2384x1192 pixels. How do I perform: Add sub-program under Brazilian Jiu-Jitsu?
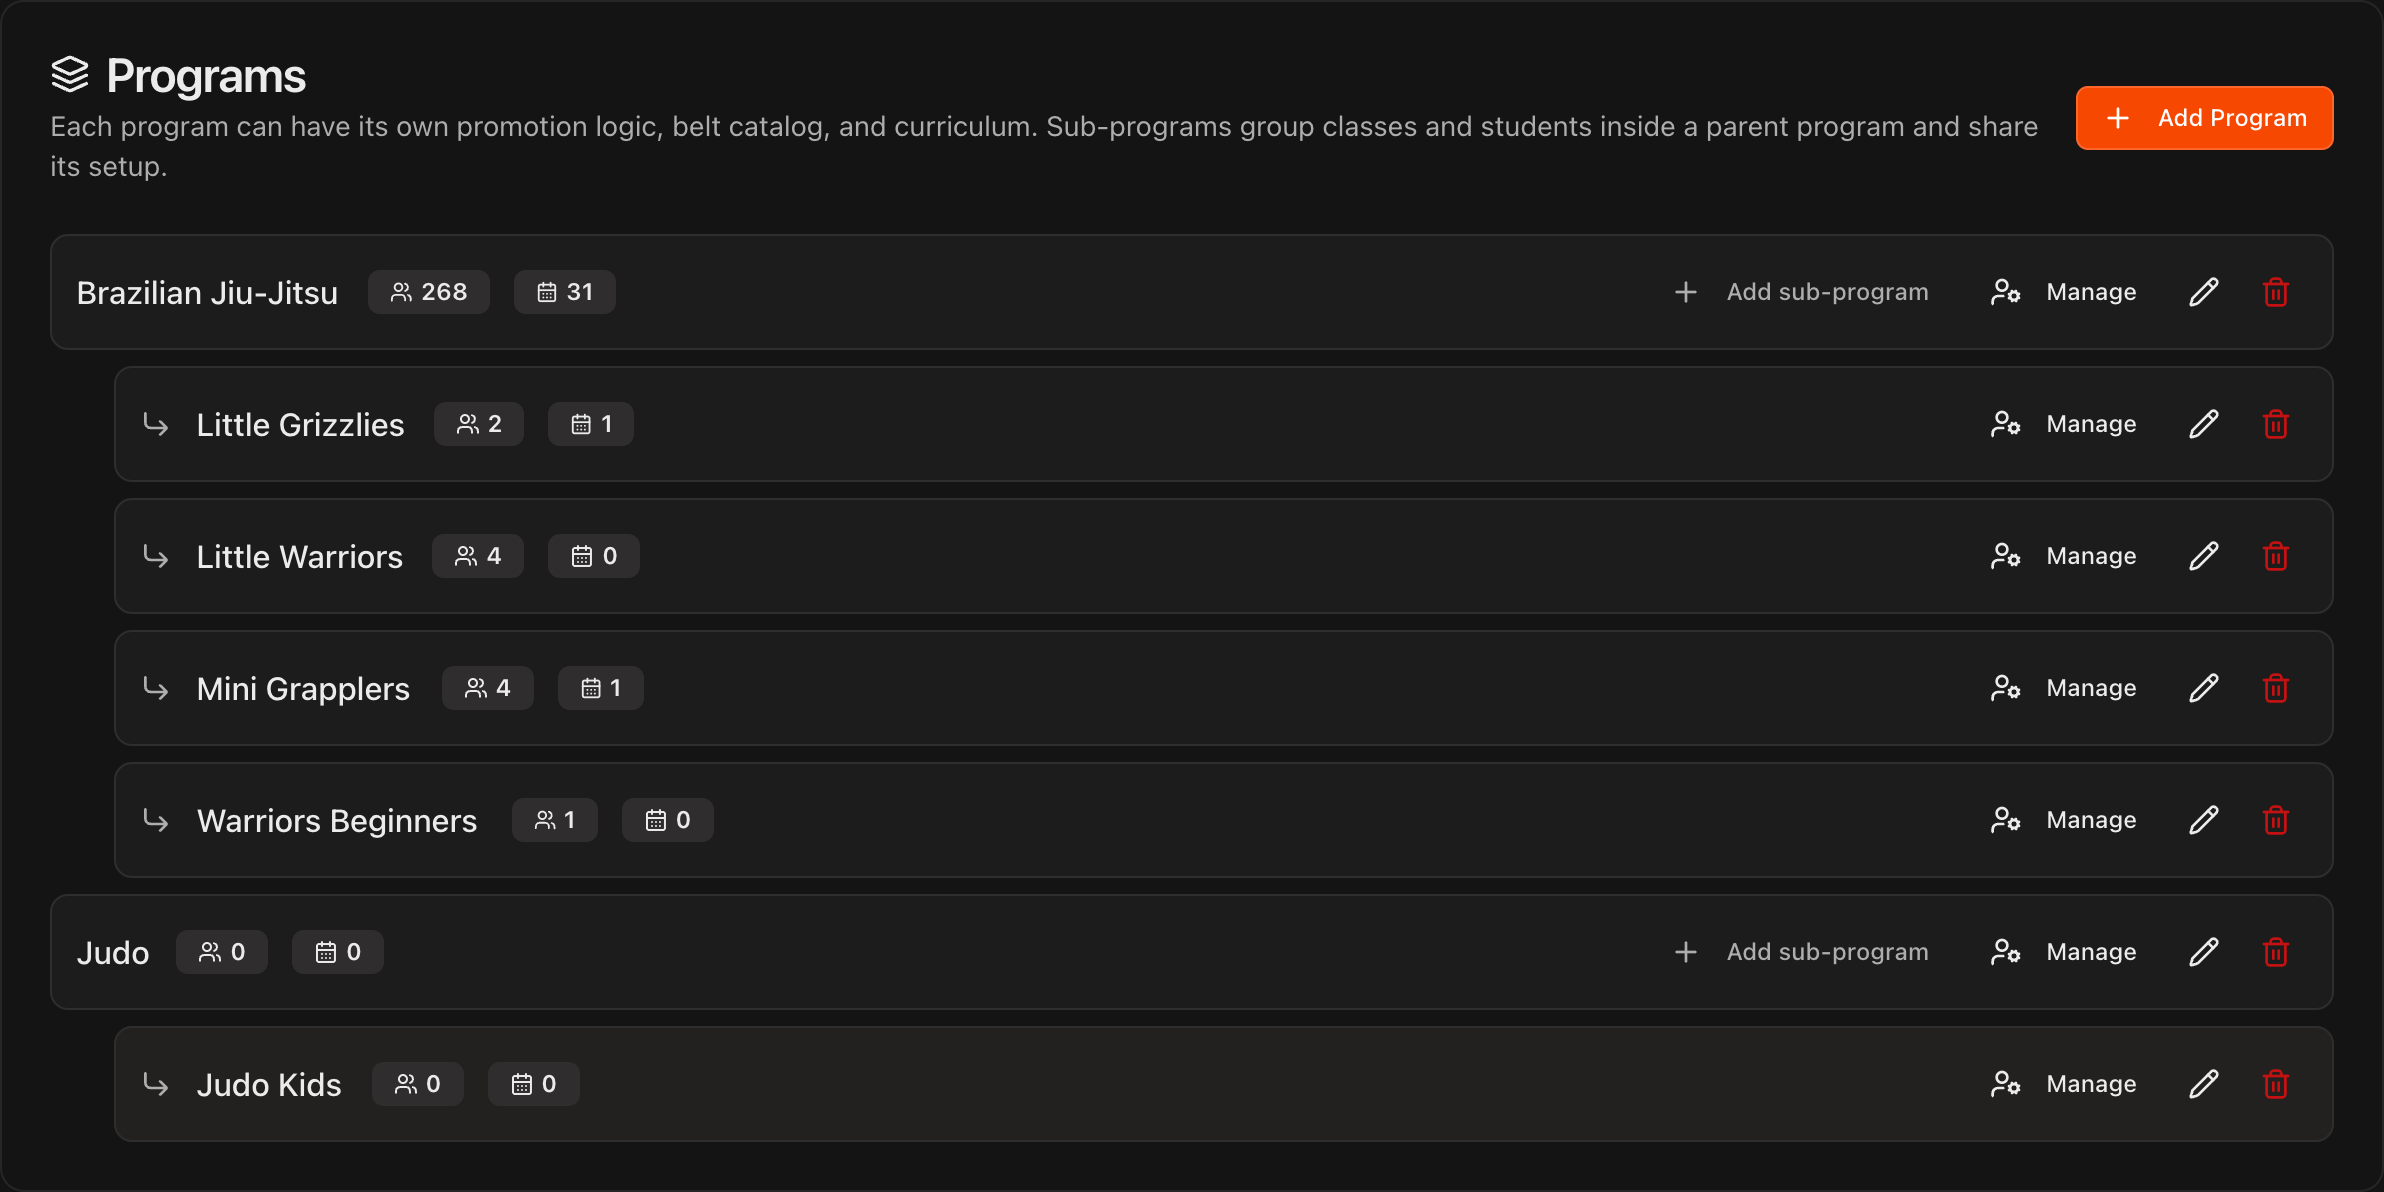[1801, 292]
